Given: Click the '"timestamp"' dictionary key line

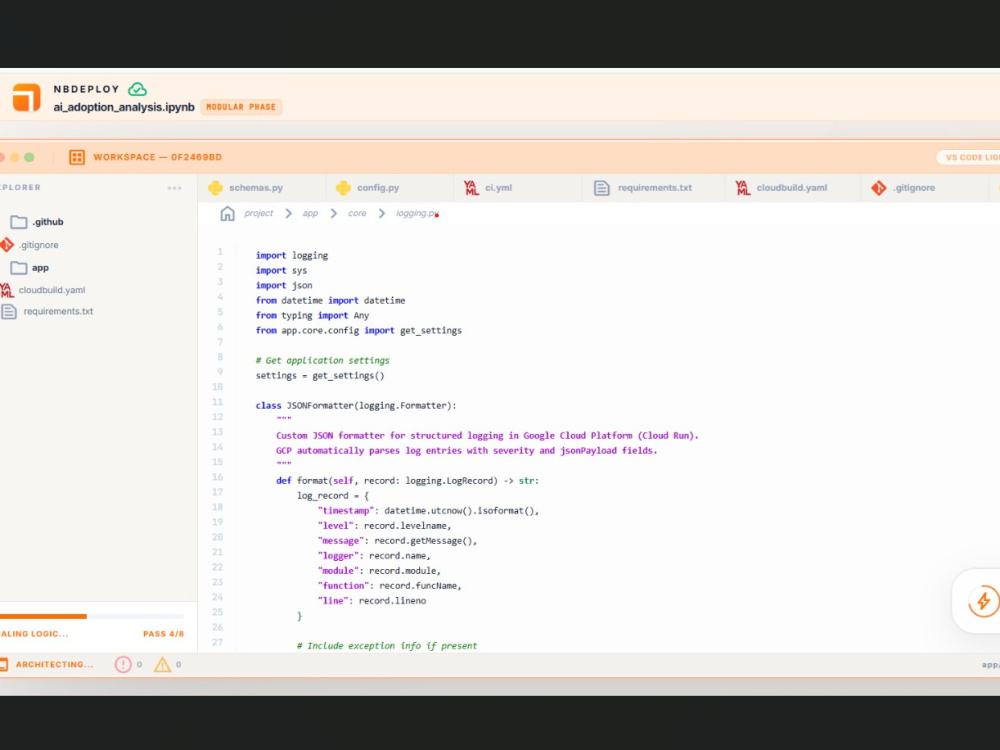Looking at the screenshot, I should tap(429, 511).
